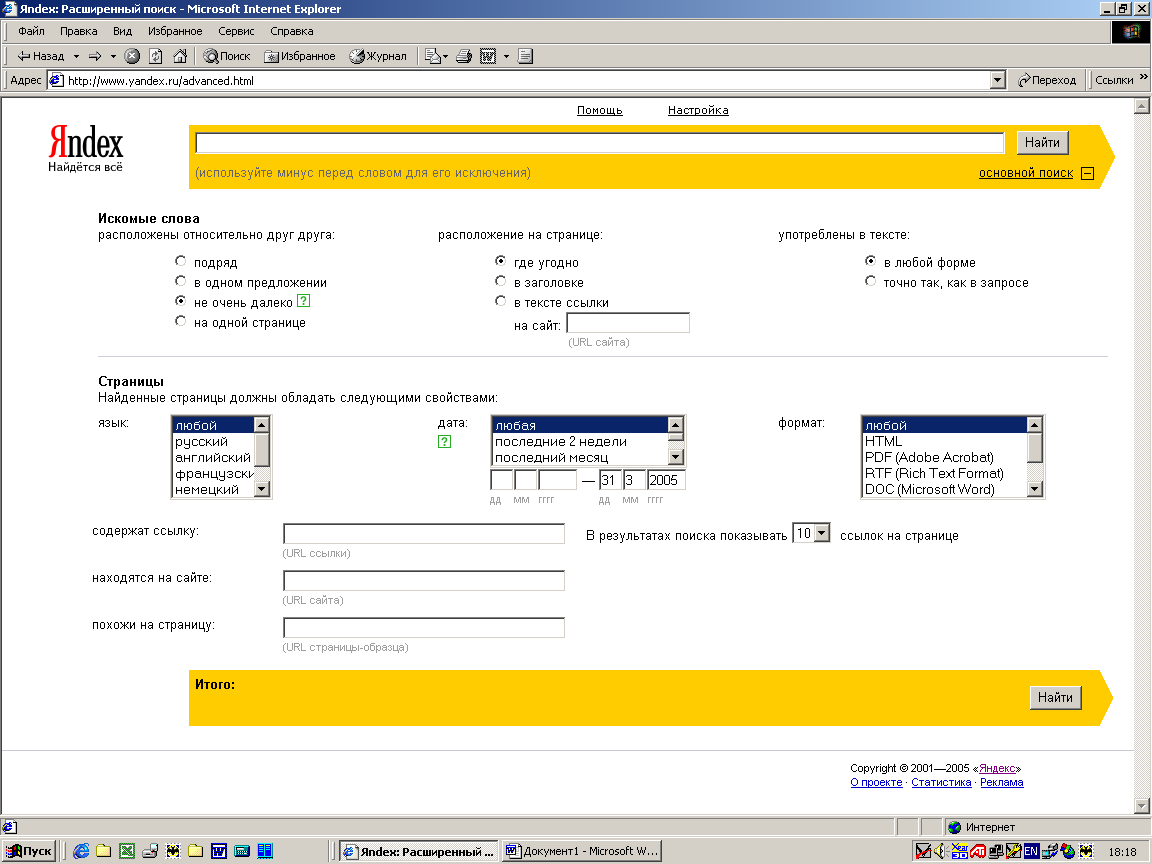The height and width of the screenshot is (864, 1152).
Task: Open the Сервис menu
Action: point(236,31)
